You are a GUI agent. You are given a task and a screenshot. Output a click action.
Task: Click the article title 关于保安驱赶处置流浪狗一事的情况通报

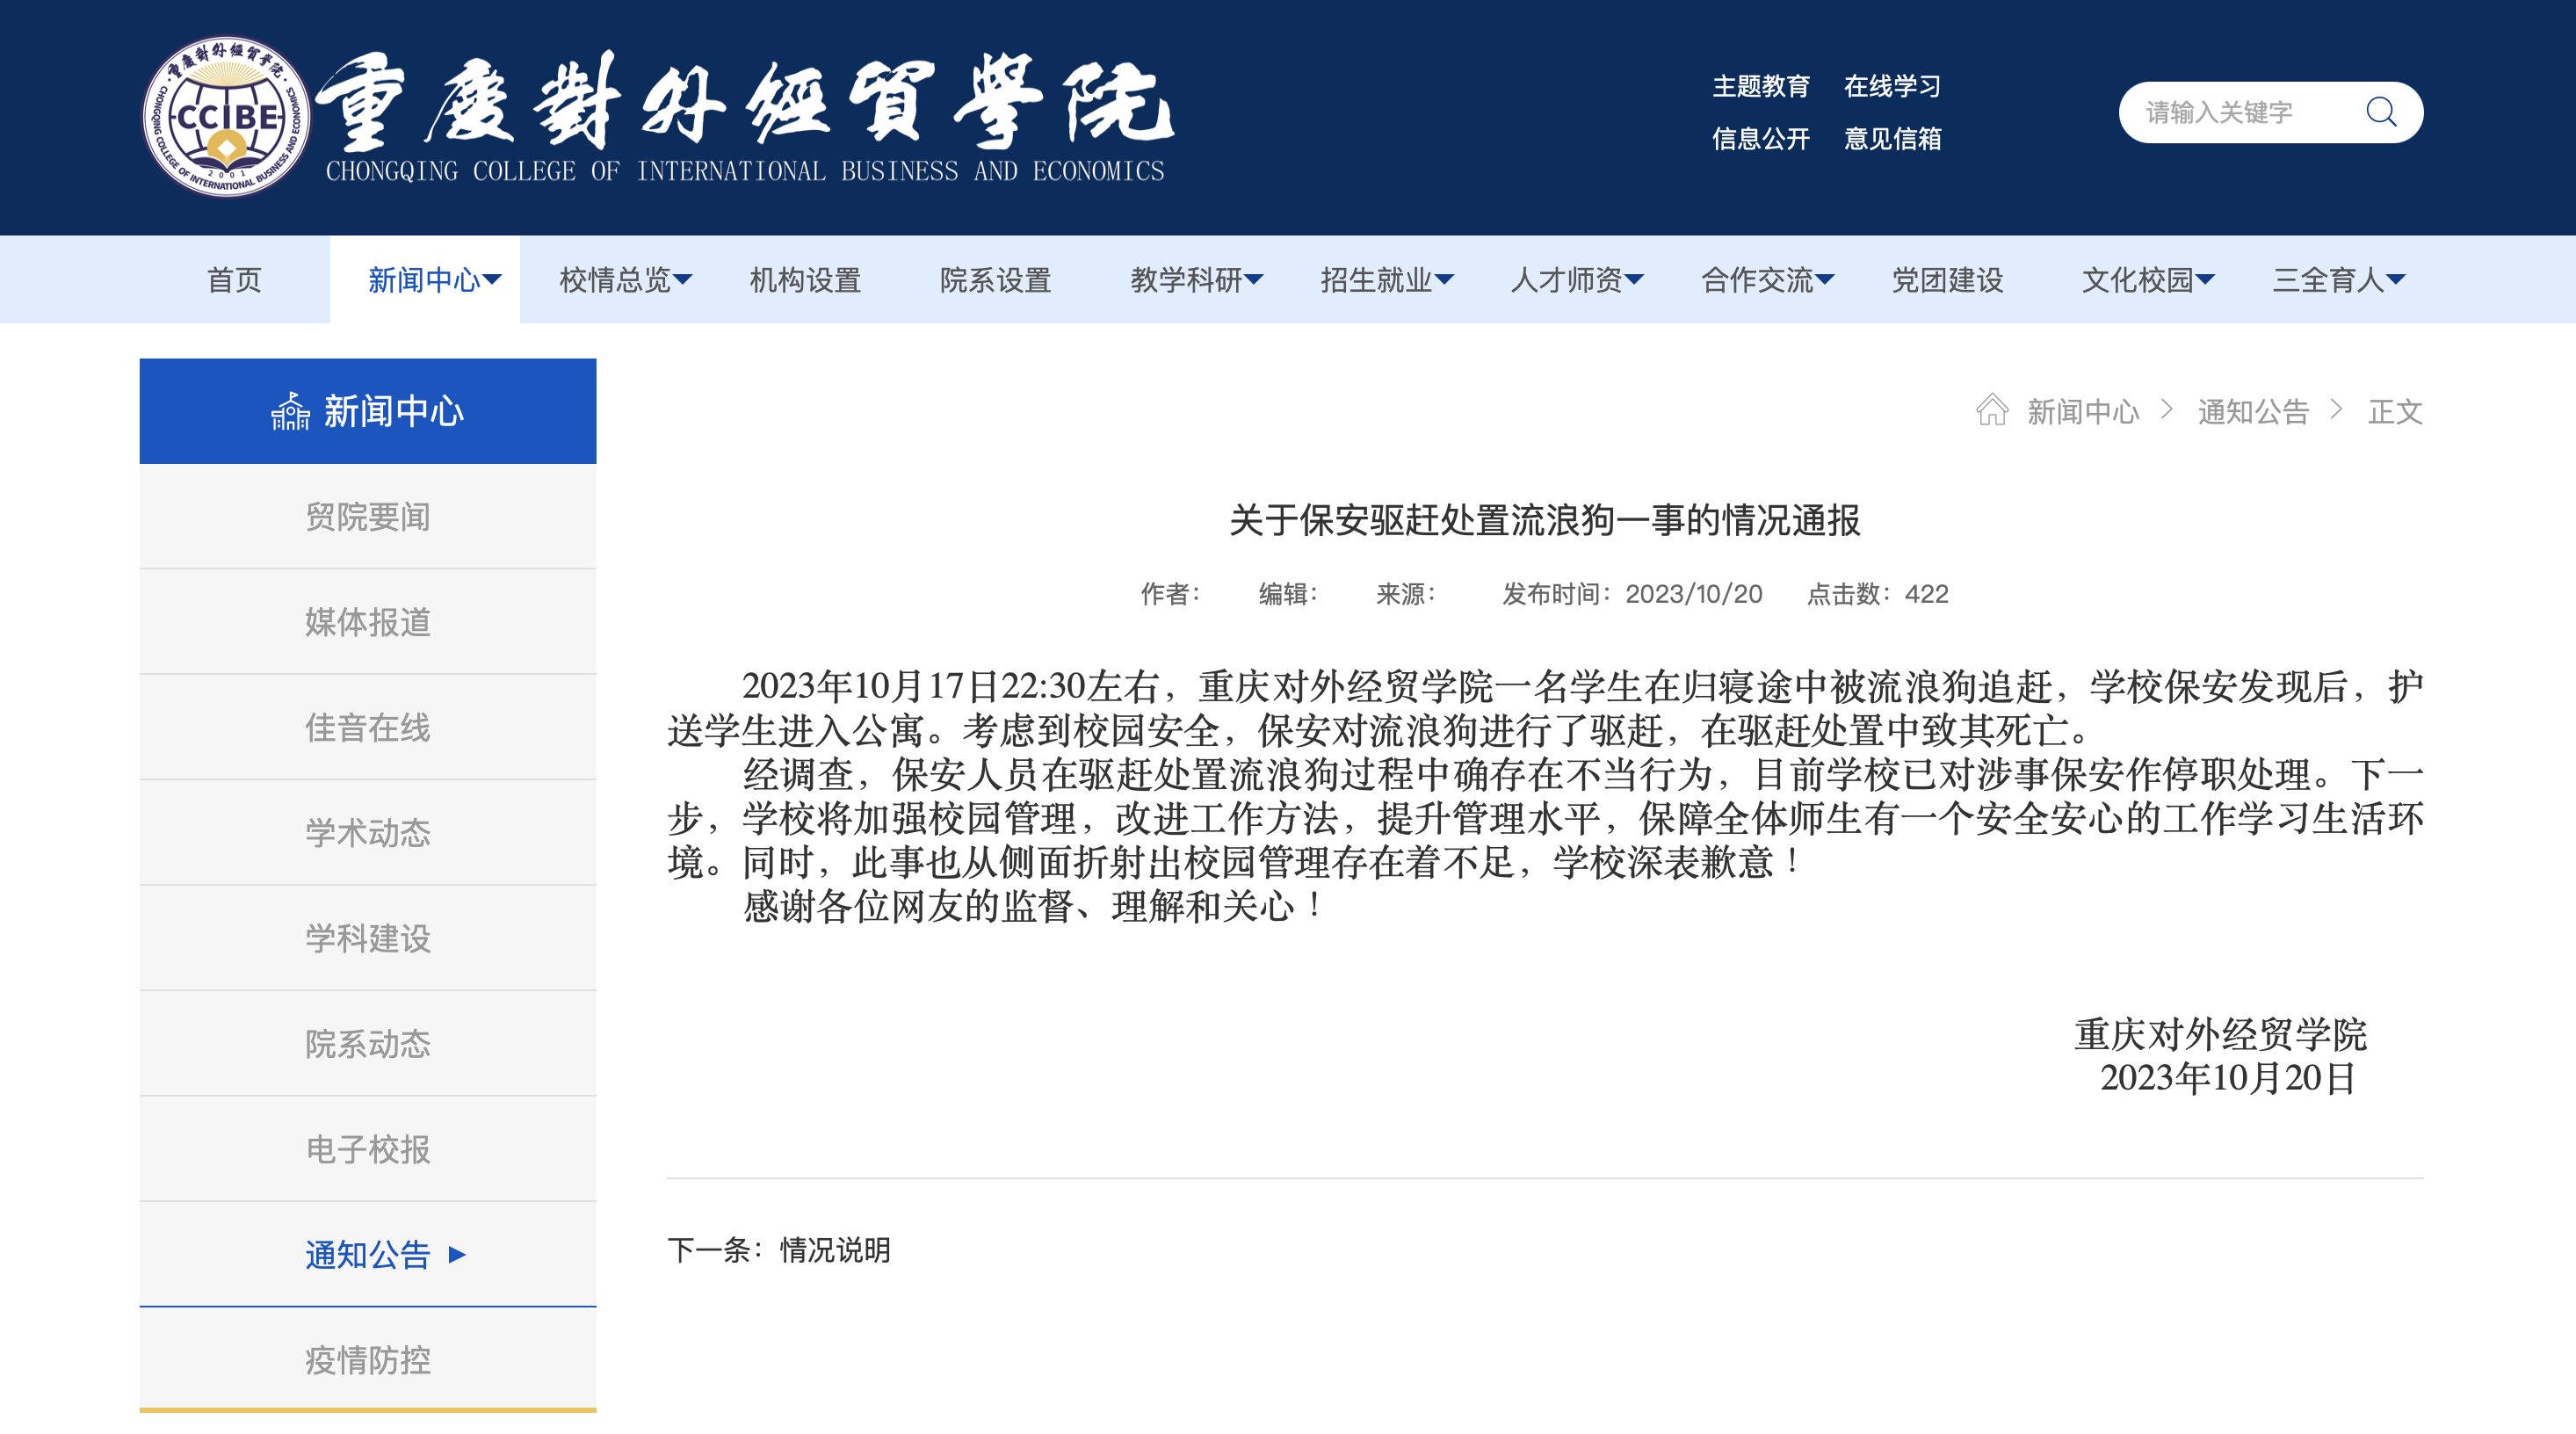point(1545,520)
